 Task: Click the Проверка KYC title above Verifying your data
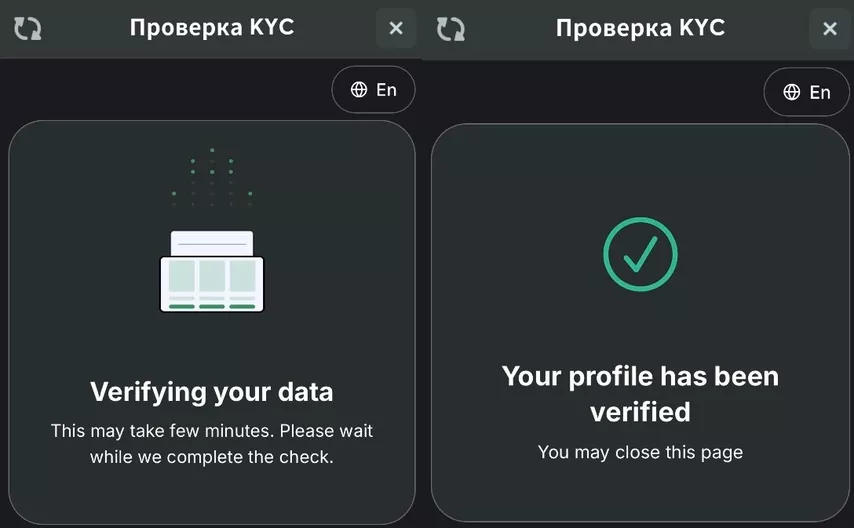(x=212, y=27)
